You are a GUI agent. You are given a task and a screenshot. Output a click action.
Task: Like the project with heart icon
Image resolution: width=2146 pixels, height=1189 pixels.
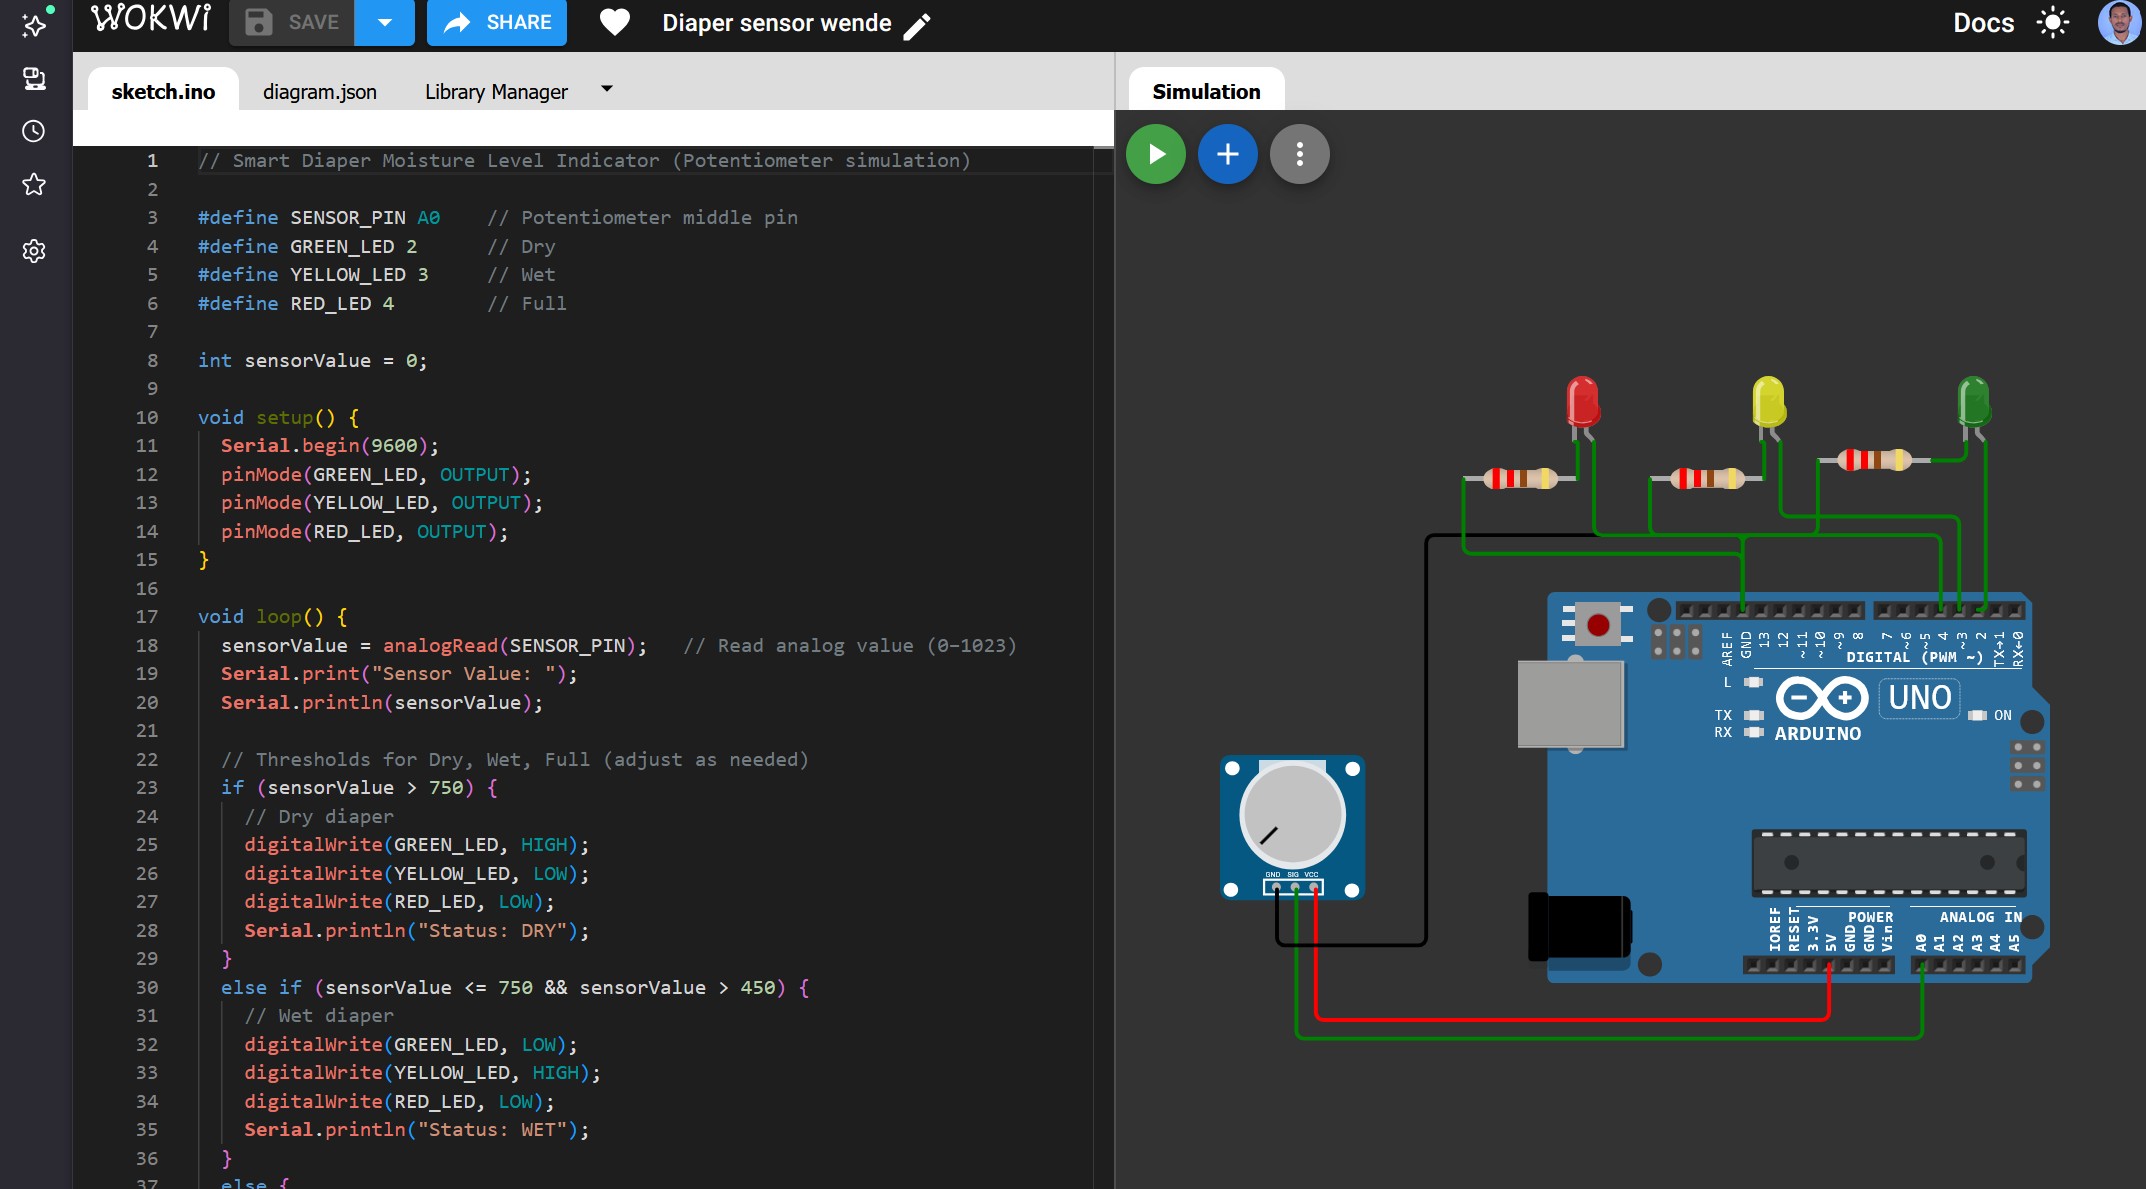614,22
